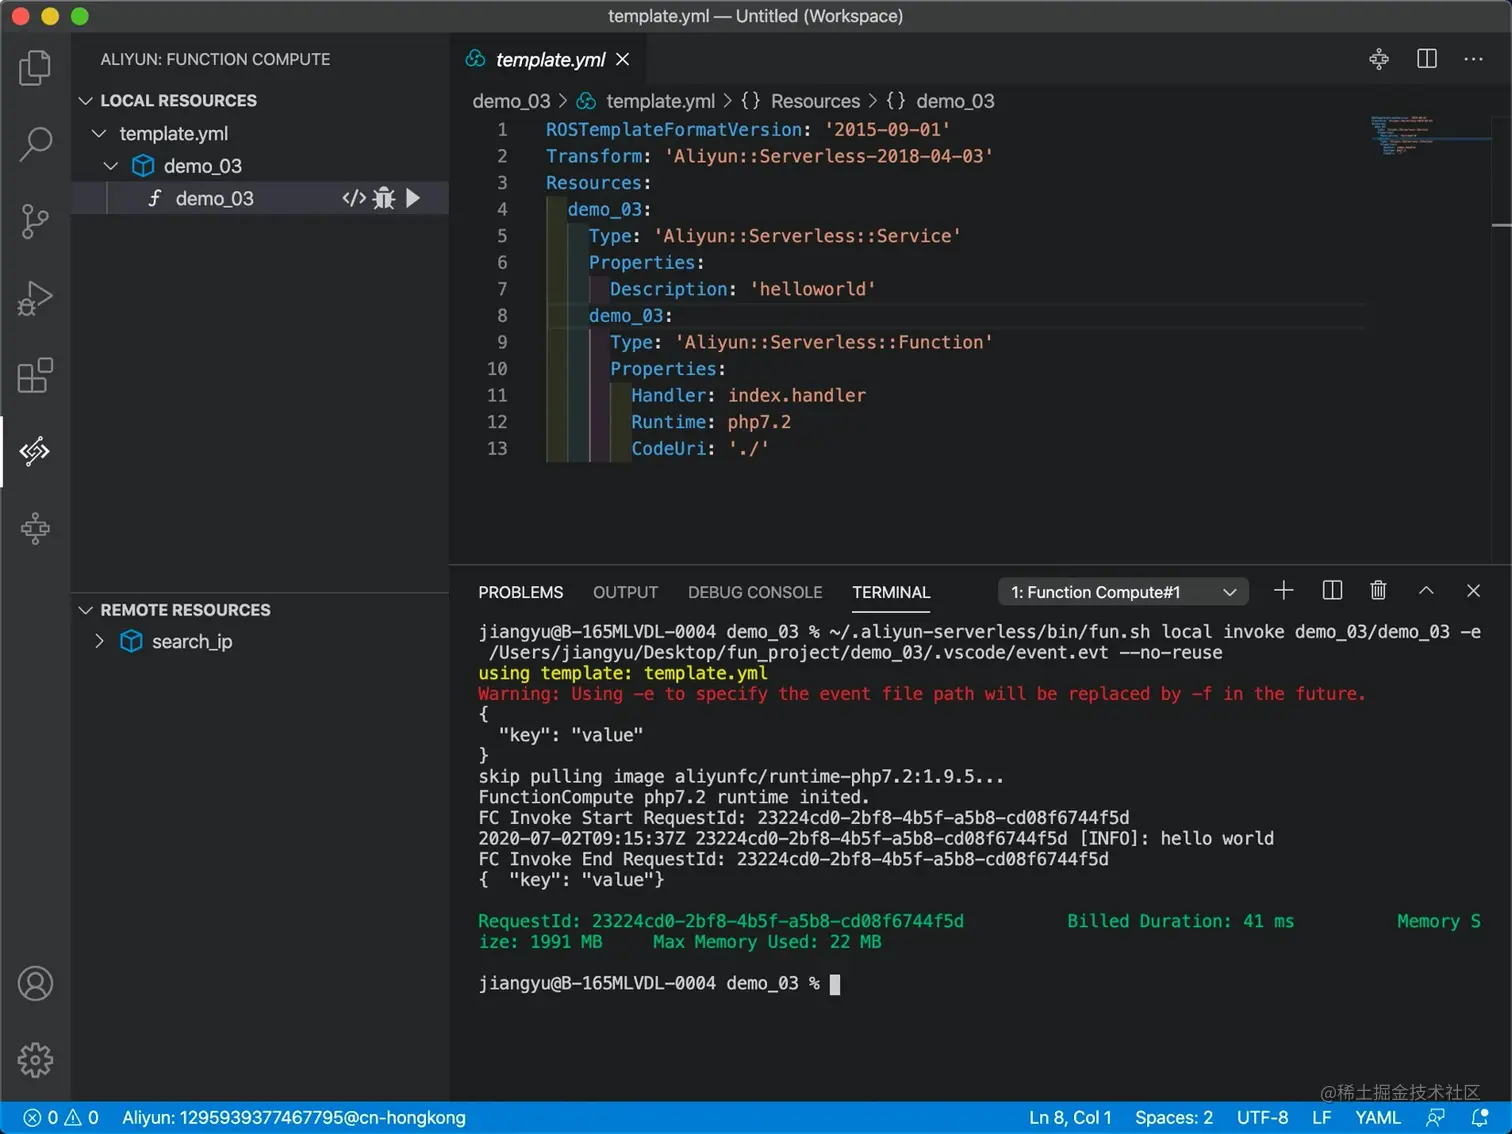Split the editor to the right
The width and height of the screenshot is (1512, 1134).
(1427, 59)
